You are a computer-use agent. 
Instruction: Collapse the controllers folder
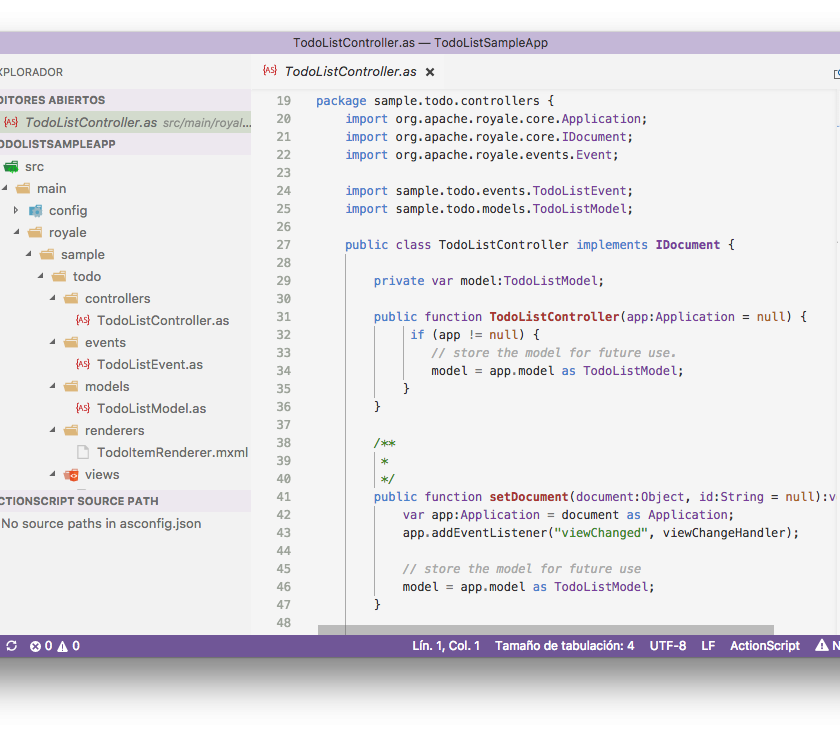click(52, 299)
